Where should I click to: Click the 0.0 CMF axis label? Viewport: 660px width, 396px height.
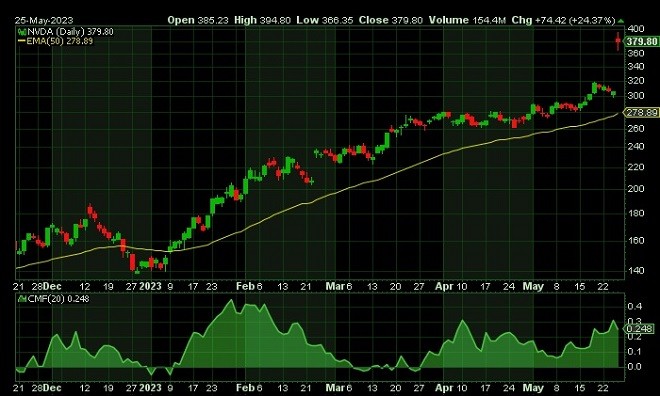point(635,367)
